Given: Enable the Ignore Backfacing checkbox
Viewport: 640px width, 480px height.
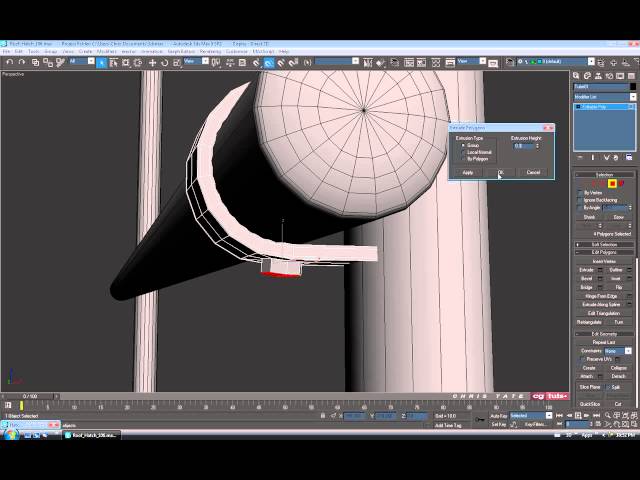Looking at the screenshot, I should tap(580, 200).
